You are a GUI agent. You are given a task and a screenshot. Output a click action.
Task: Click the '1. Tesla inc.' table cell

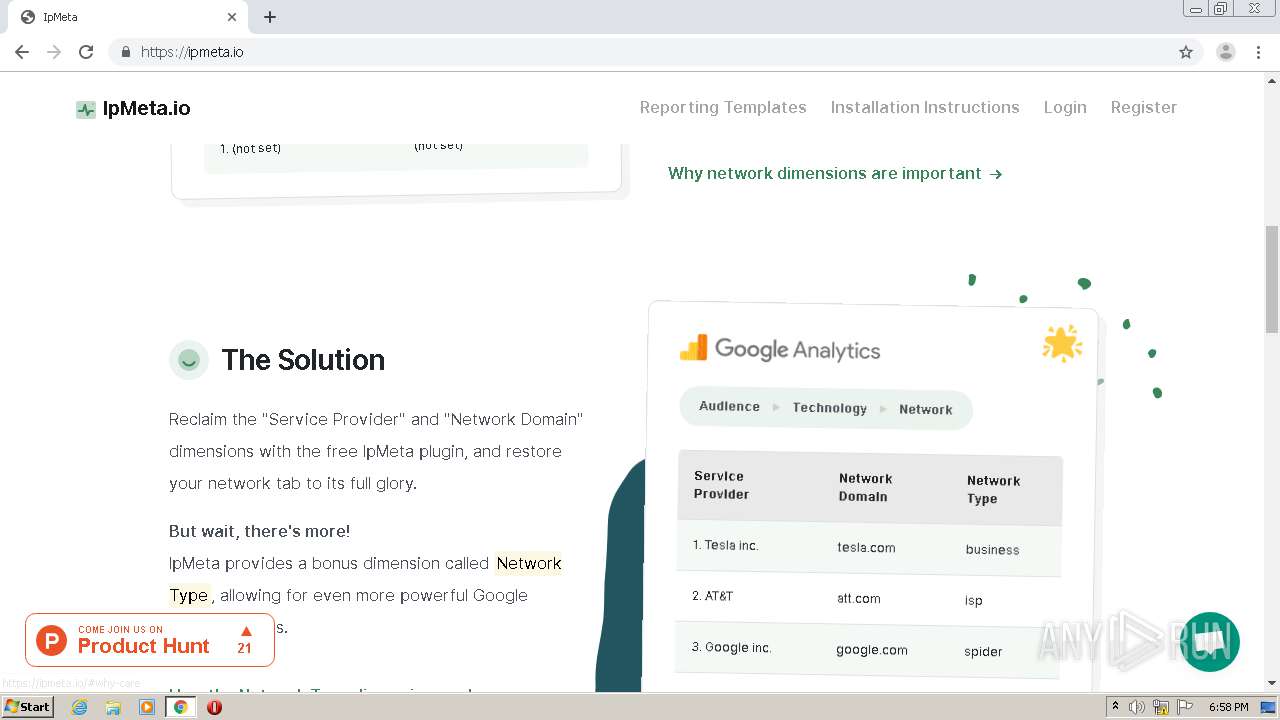(725, 545)
